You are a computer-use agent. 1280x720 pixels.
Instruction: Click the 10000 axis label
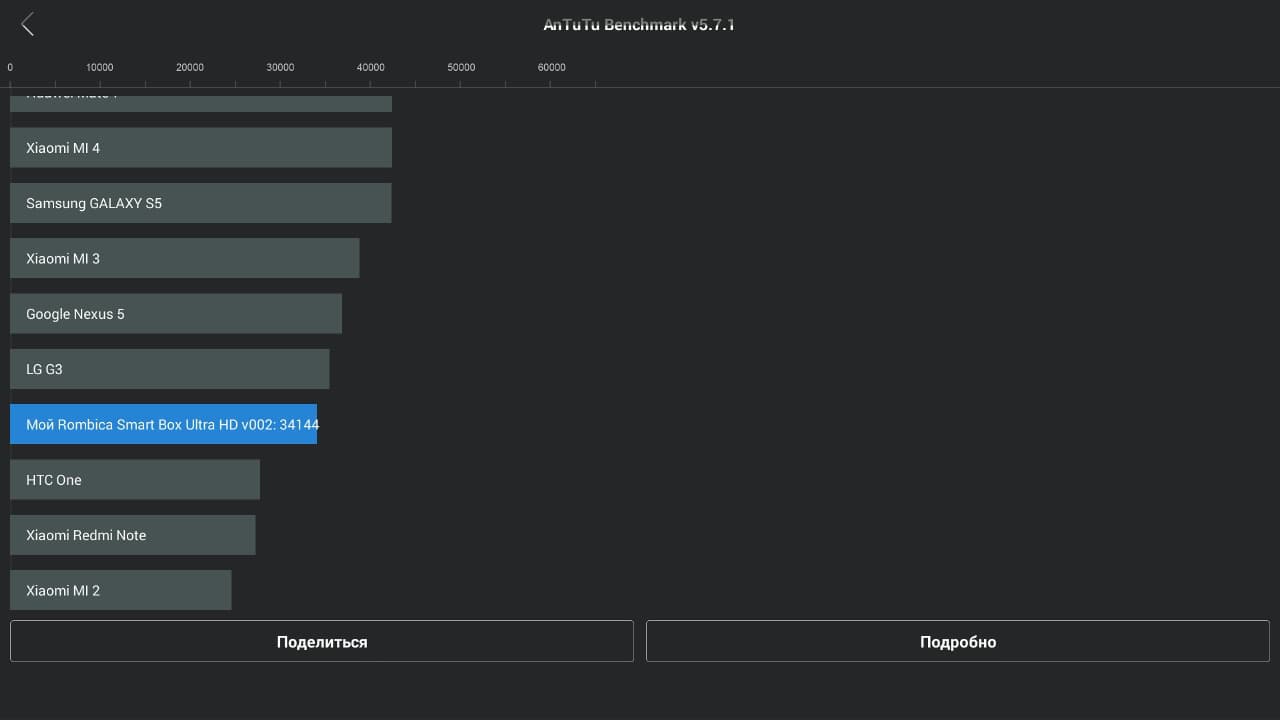coord(100,68)
